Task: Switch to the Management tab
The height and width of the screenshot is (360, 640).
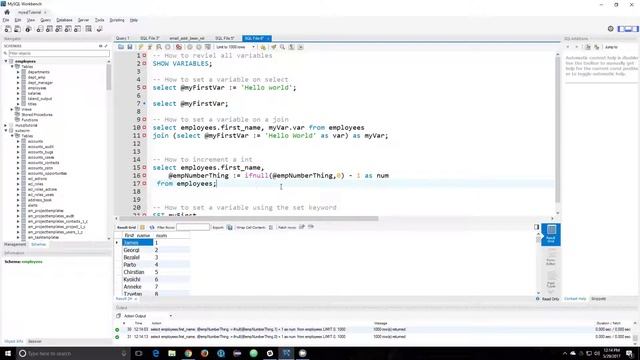Action: click(15, 244)
